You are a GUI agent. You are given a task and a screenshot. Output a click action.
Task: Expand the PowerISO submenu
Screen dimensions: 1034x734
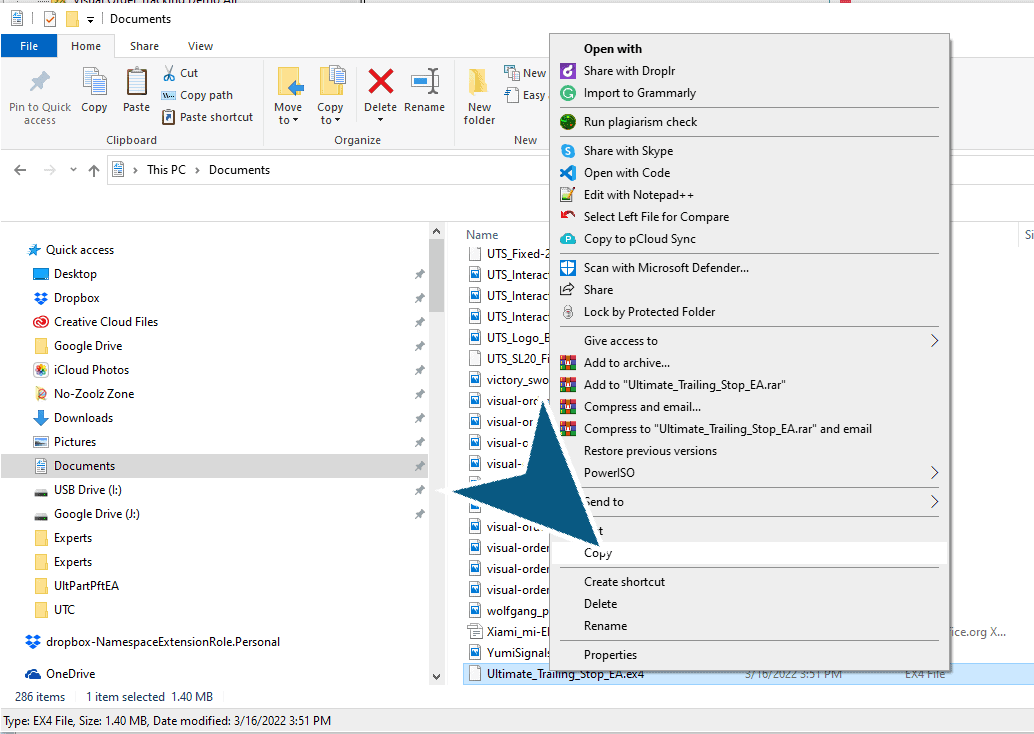click(x=749, y=473)
